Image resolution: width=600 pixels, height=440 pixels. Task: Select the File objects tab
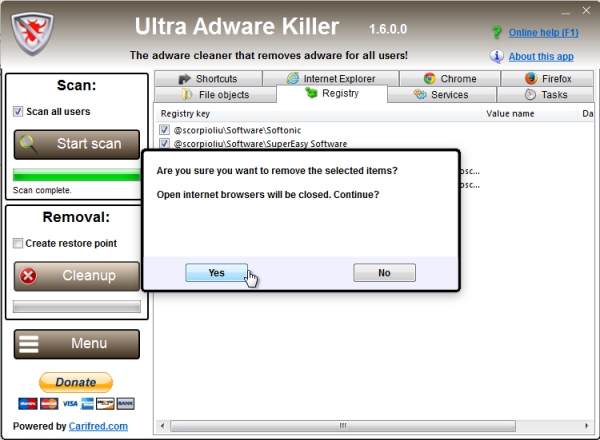pyautogui.click(x=215, y=95)
